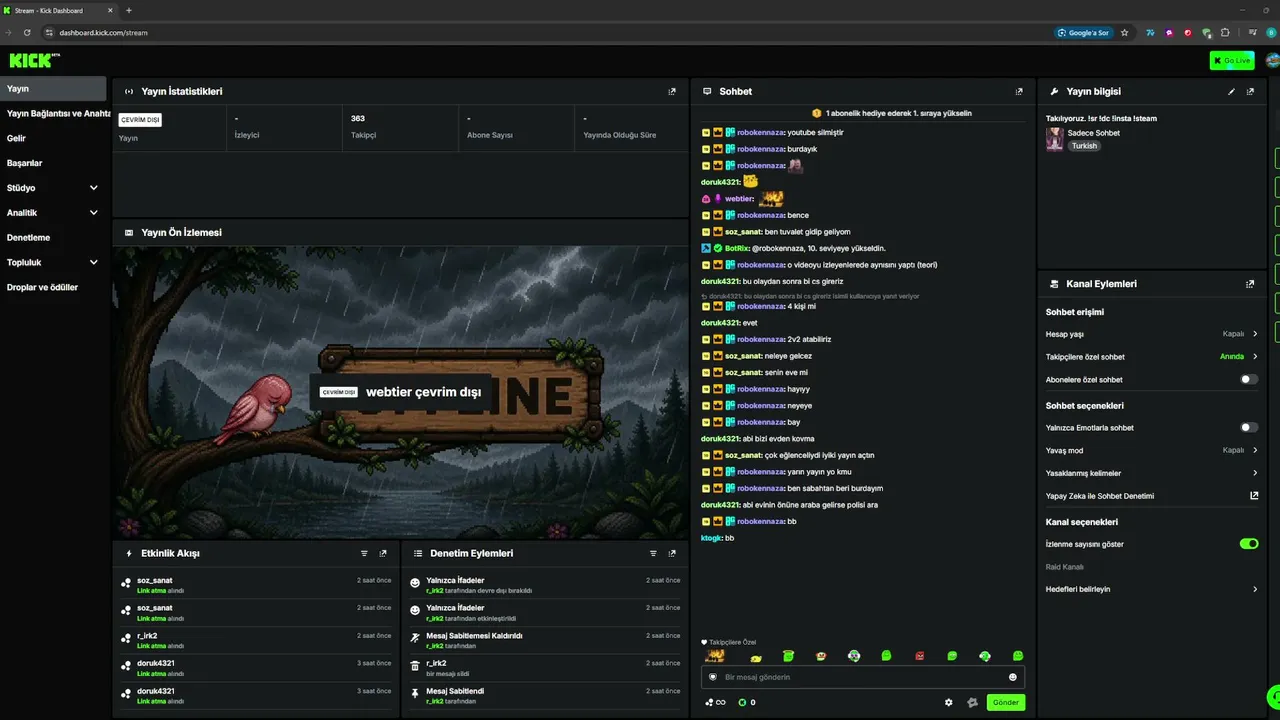Filter the Denetim Eylemleri list
1280x720 pixels.
(x=653, y=553)
